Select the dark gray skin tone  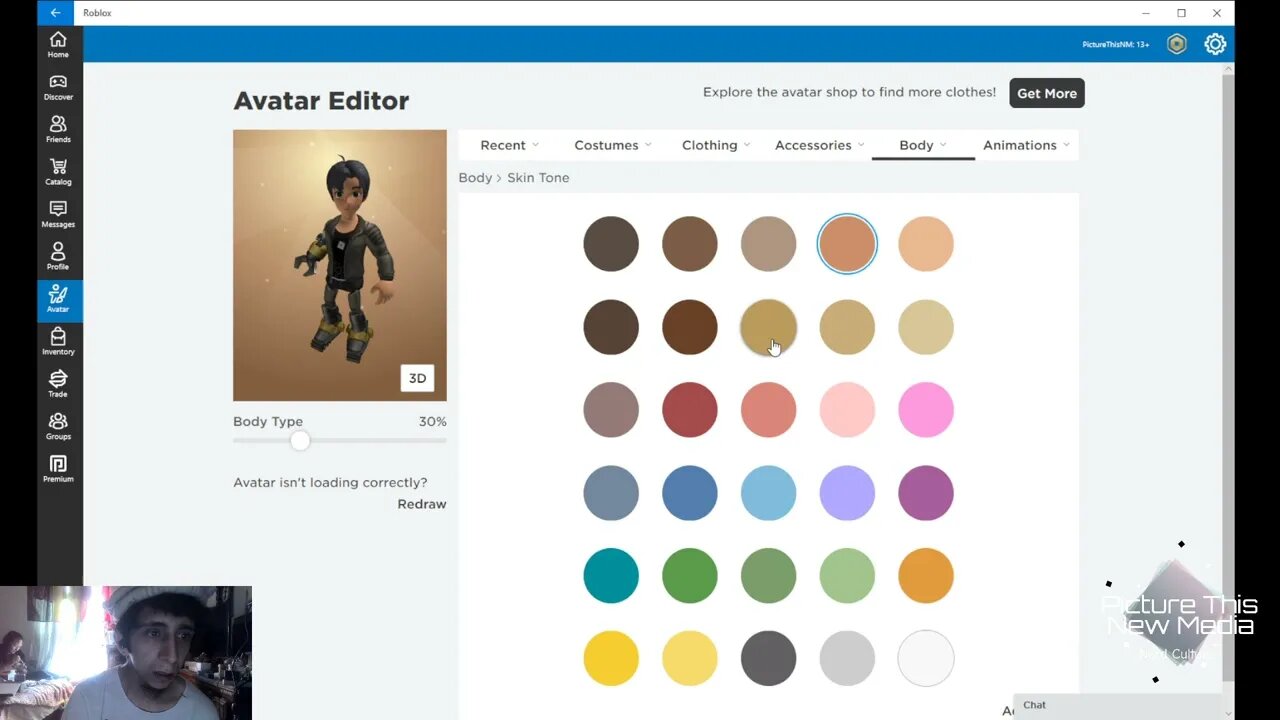pyautogui.click(x=768, y=658)
